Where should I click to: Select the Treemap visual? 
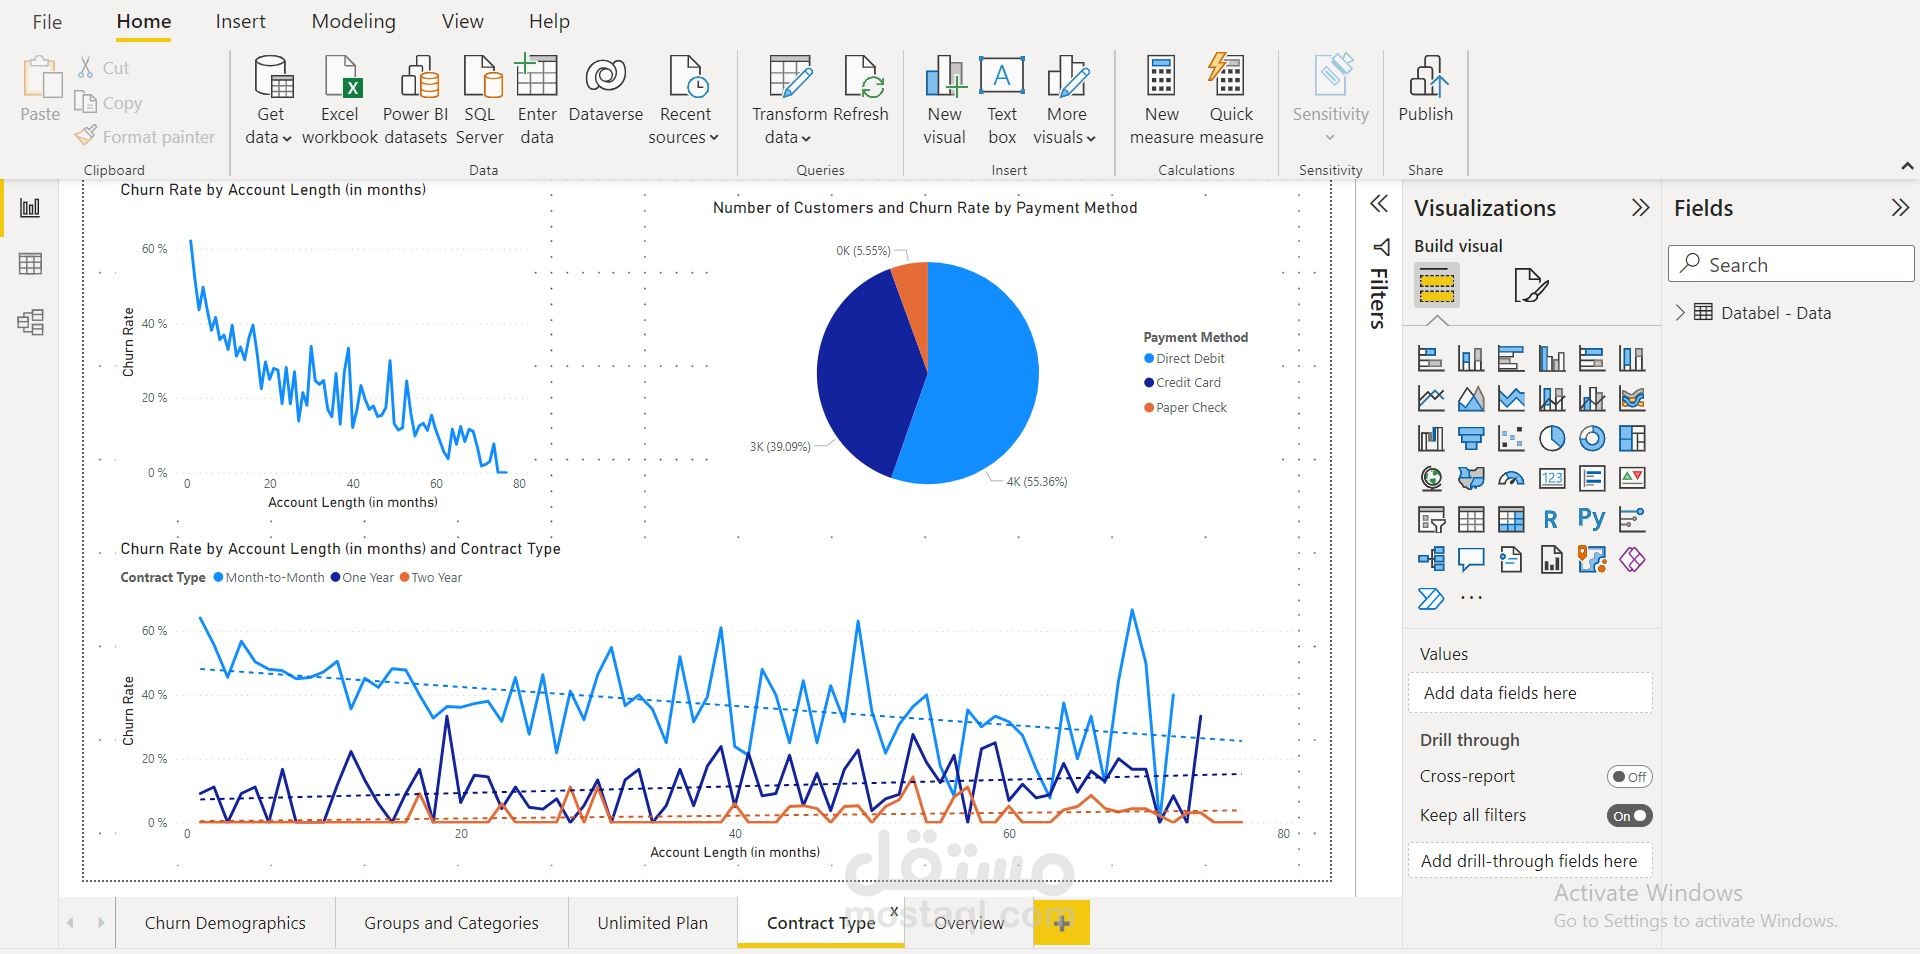click(1632, 438)
